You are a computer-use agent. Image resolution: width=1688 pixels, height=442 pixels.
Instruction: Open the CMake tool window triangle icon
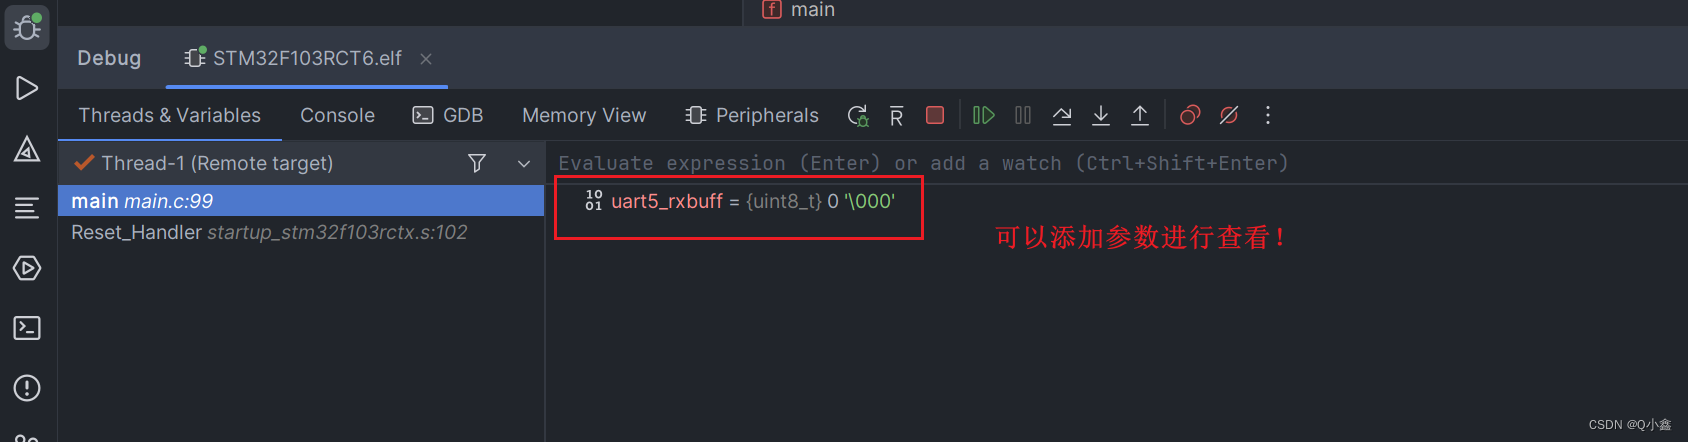(27, 149)
